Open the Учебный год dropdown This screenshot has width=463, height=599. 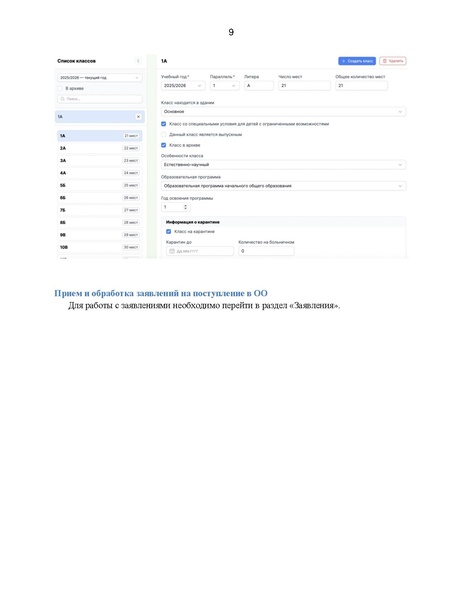click(183, 86)
